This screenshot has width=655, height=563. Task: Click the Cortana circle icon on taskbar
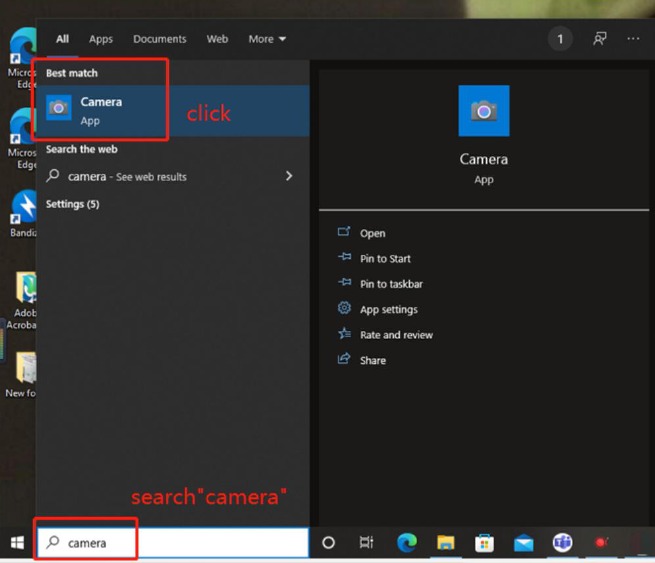pyautogui.click(x=328, y=543)
